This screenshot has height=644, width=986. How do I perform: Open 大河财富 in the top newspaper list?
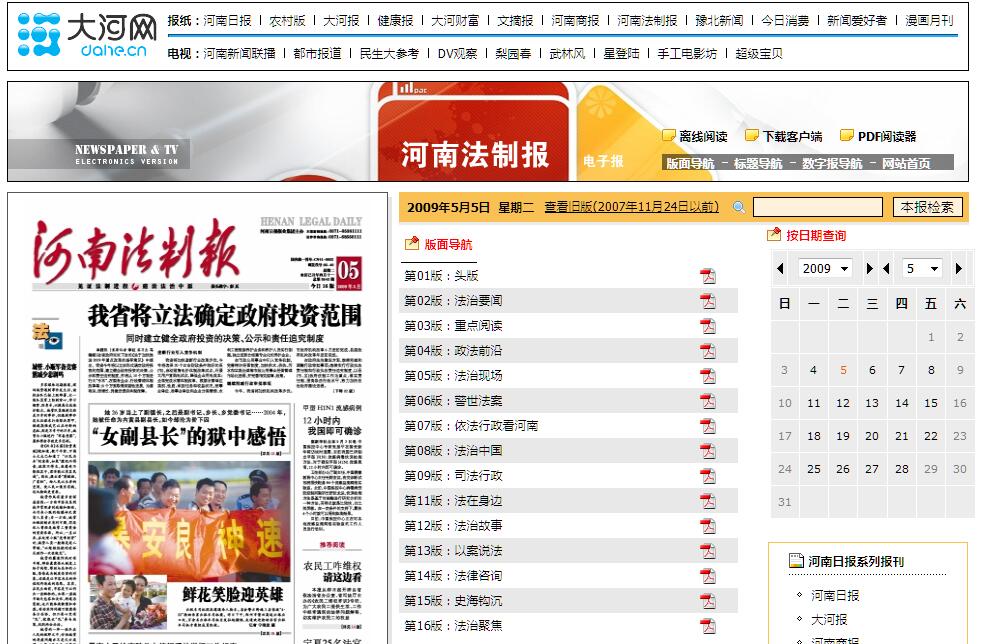pos(455,21)
